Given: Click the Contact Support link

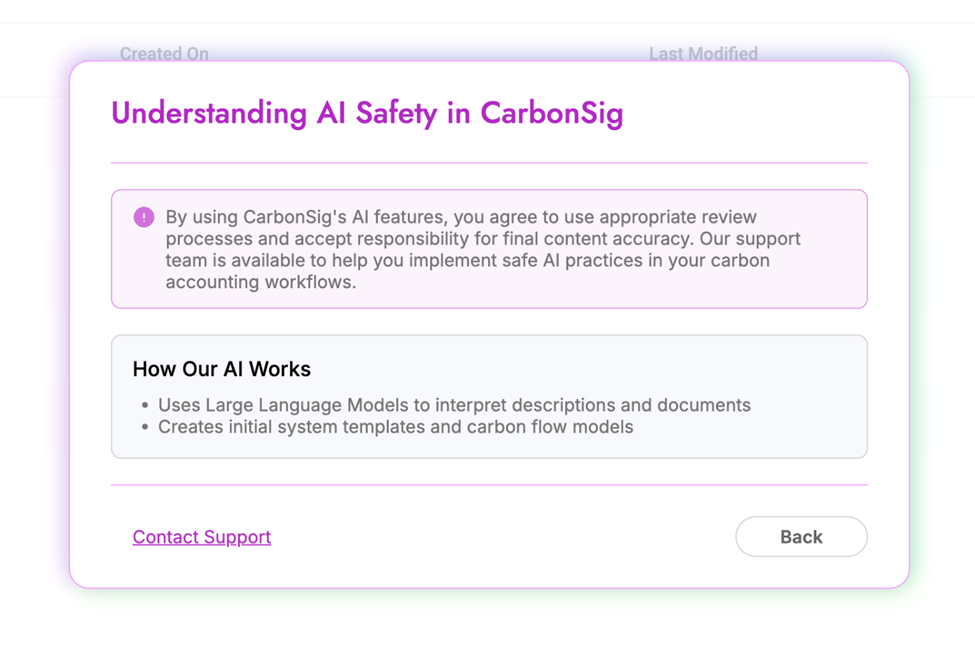Looking at the screenshot, I should (201, 537).
